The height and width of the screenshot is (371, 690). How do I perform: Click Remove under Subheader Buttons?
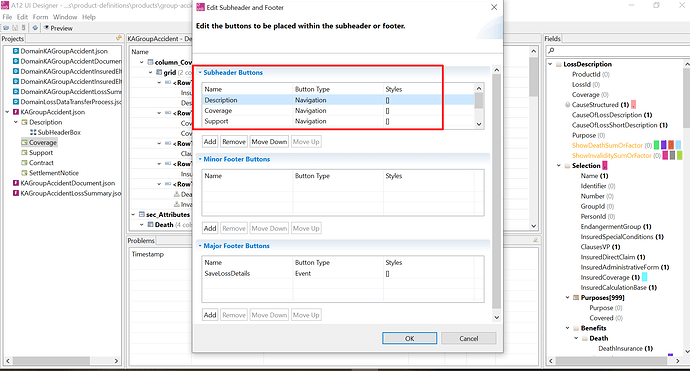tap(234, 142)
